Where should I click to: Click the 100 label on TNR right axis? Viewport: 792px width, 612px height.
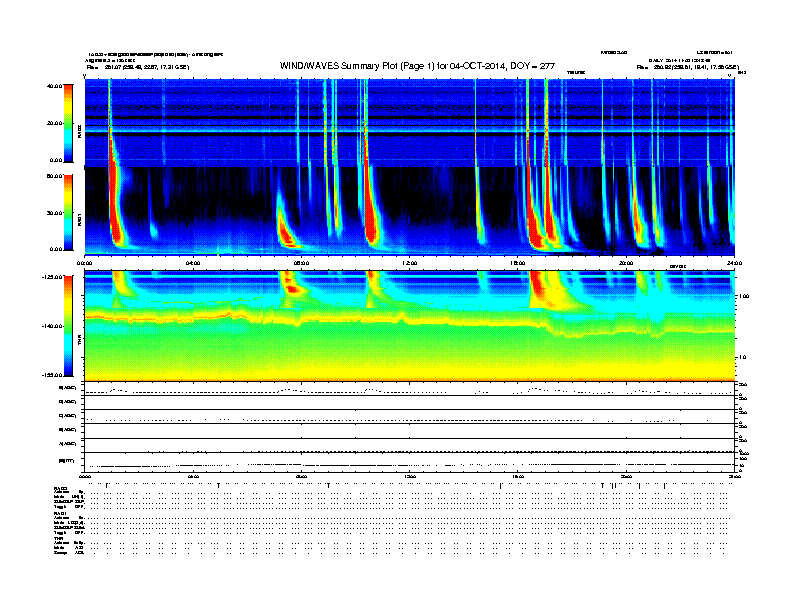tap(743, 296)
